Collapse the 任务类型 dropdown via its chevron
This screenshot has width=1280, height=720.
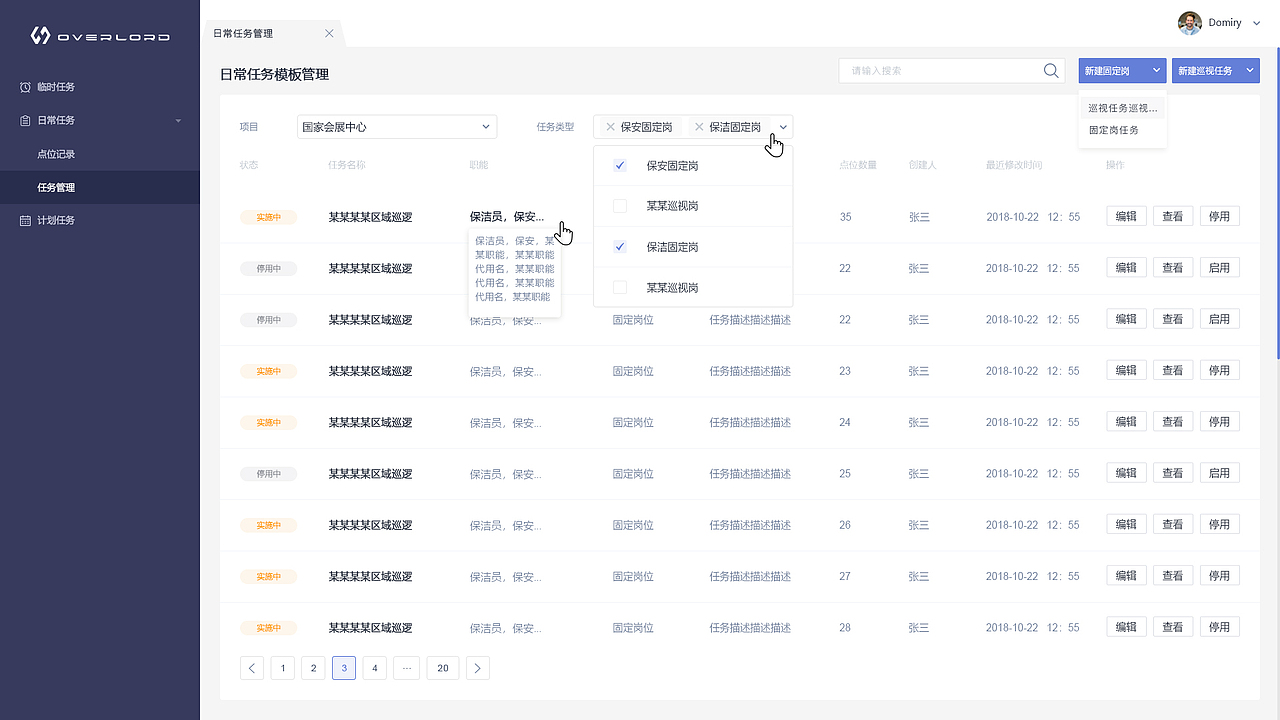coord(784,127)
